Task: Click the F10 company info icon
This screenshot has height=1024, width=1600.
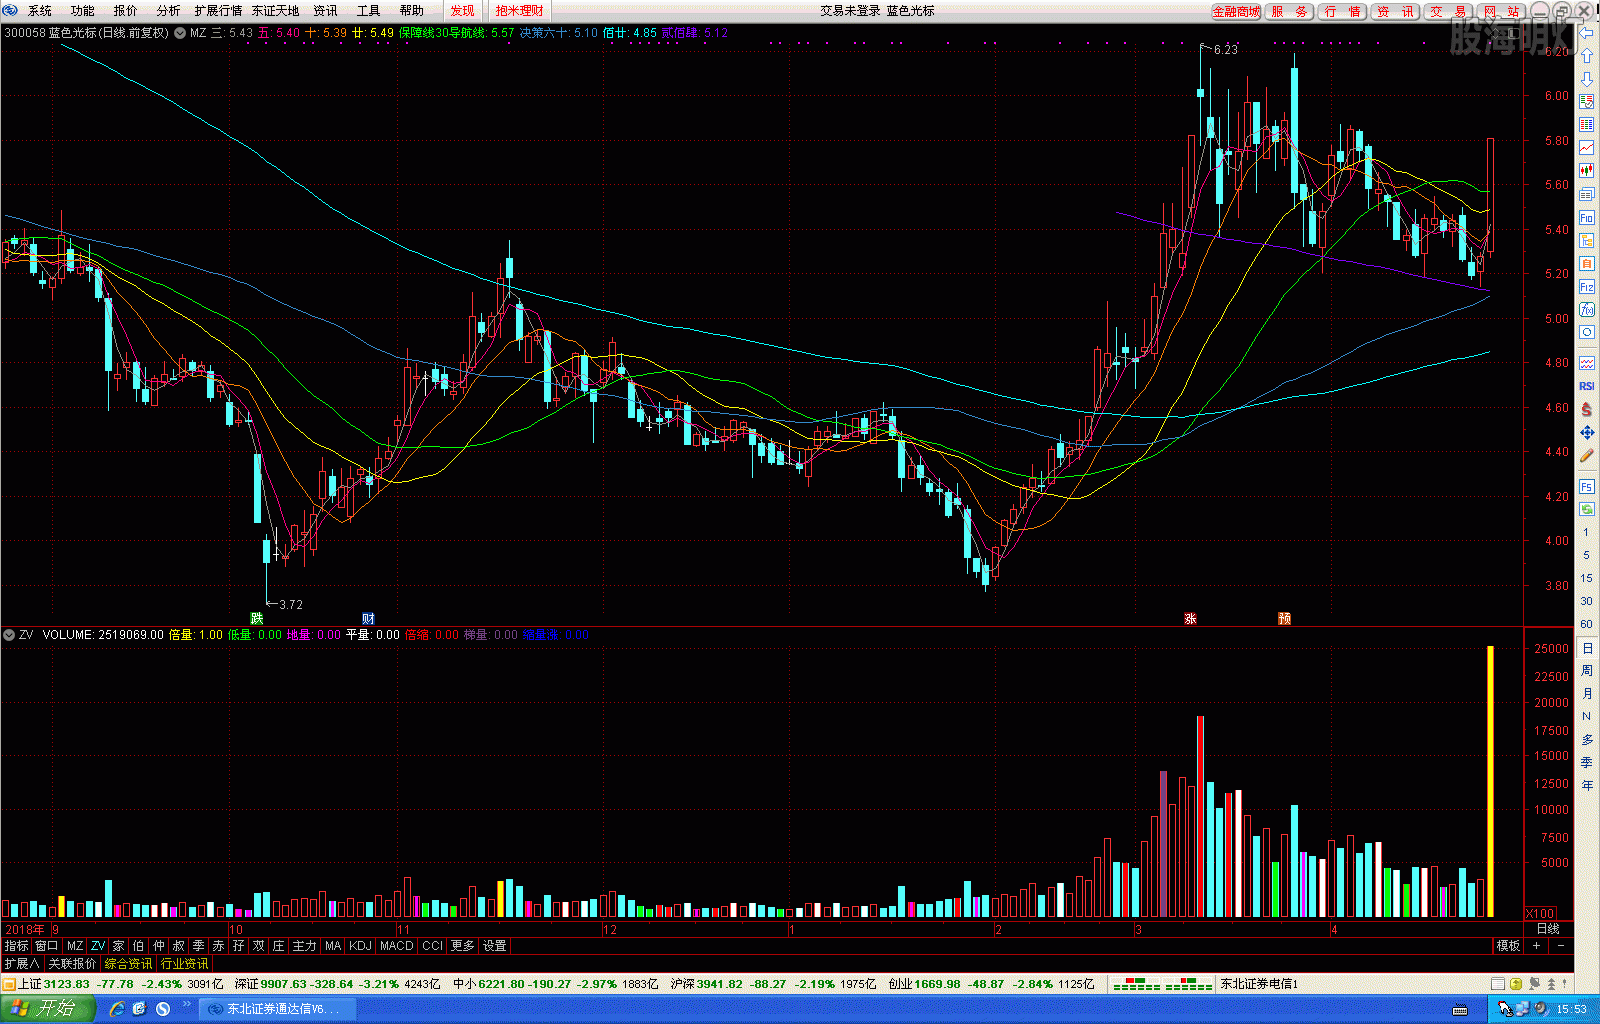Action: [x=1587, y=217]
